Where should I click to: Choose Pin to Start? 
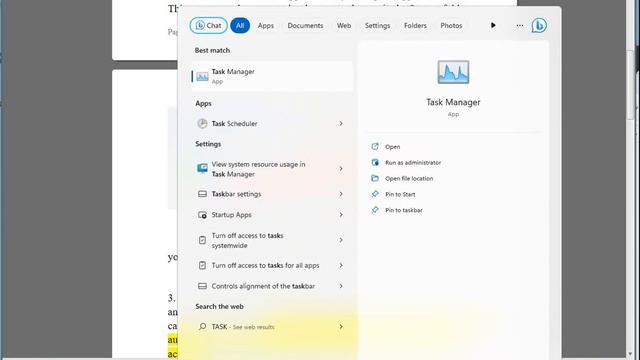(x=400, y=194)
